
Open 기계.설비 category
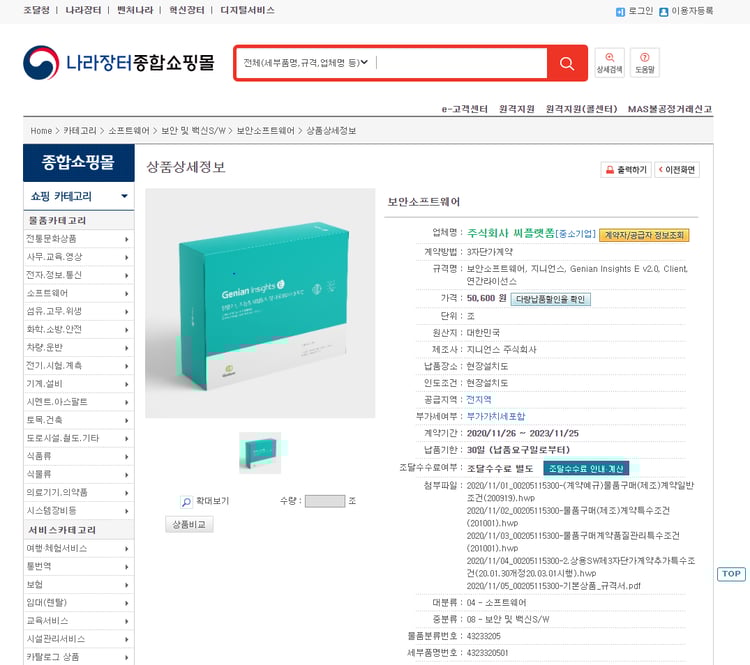coord(78,384)
